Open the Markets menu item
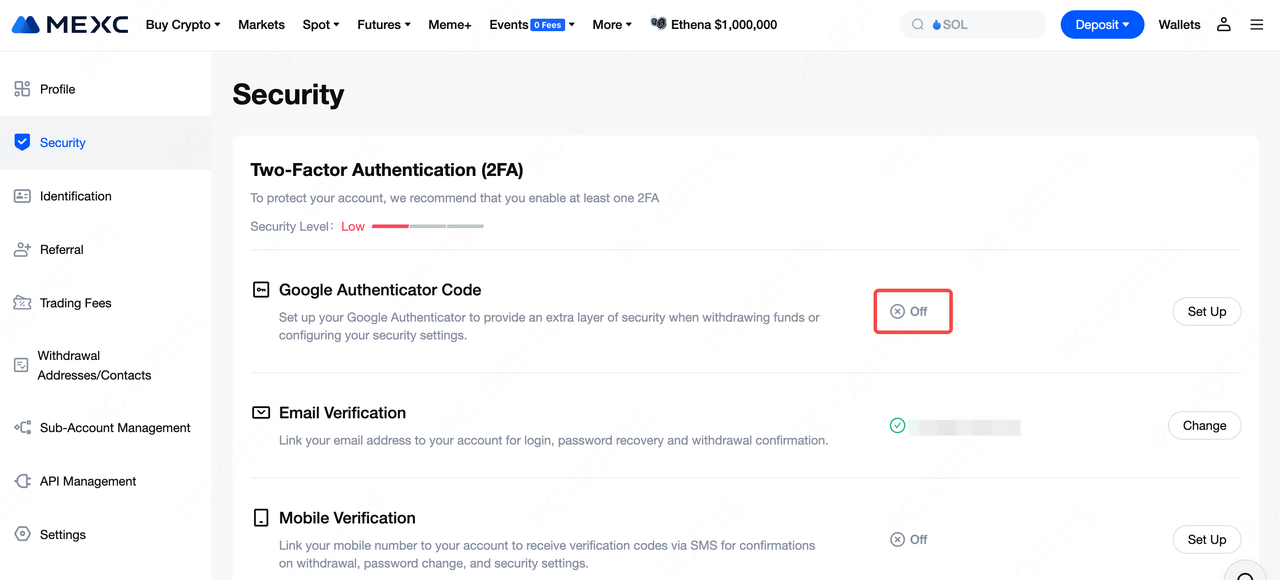The image size is (1280, 580). [261, 24]
